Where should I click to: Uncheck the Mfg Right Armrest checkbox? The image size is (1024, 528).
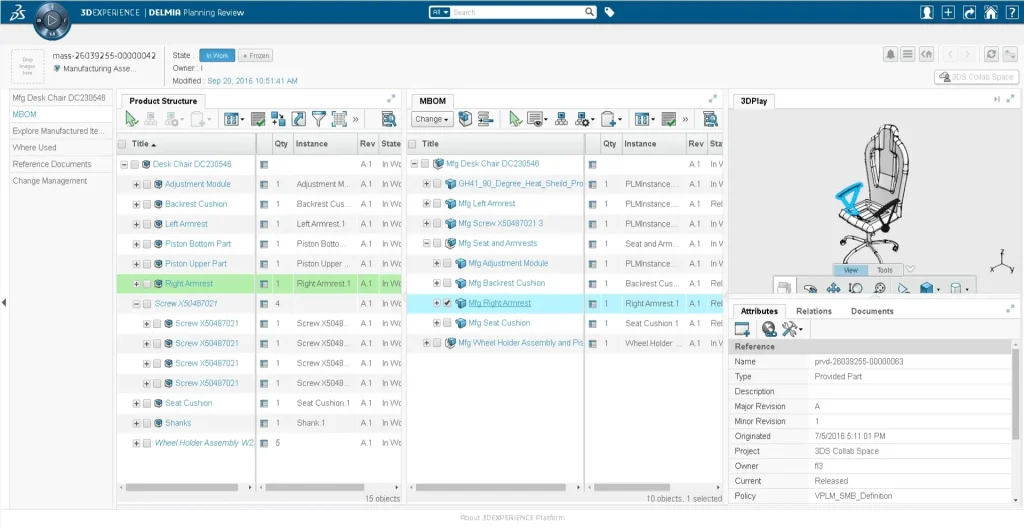tap(447, 303)
